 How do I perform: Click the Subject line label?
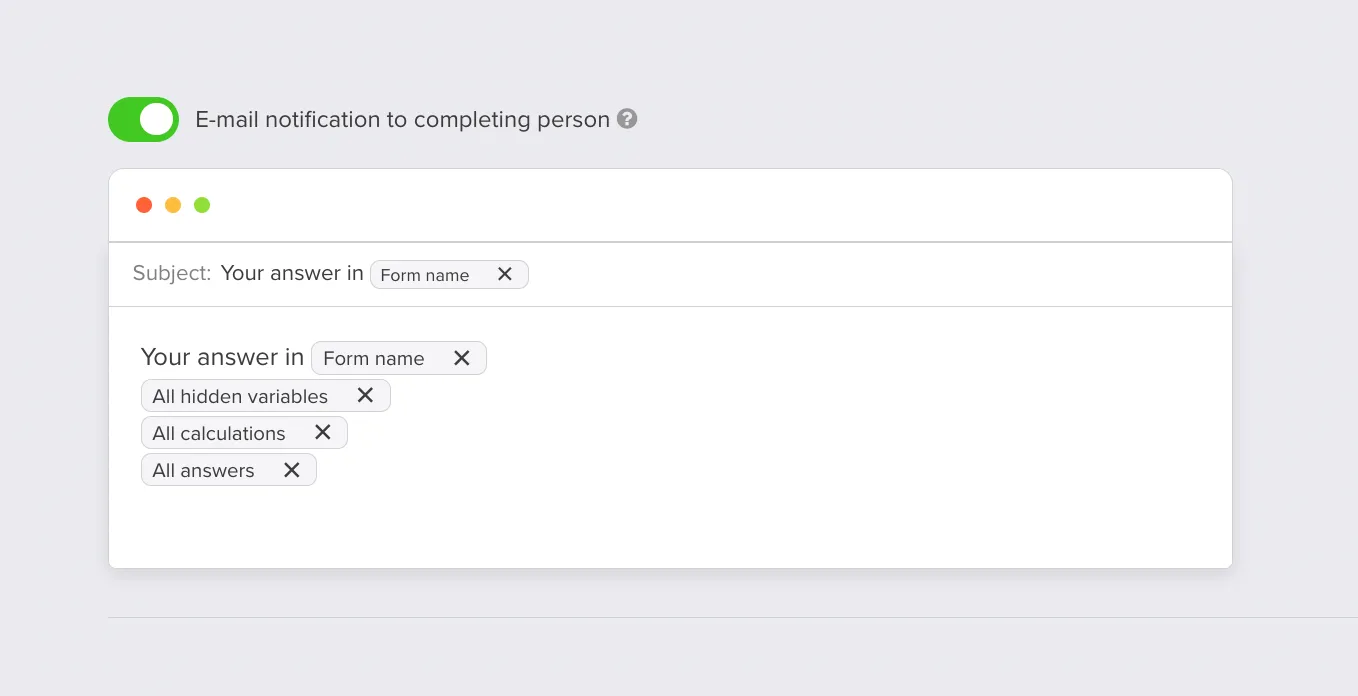171,273
